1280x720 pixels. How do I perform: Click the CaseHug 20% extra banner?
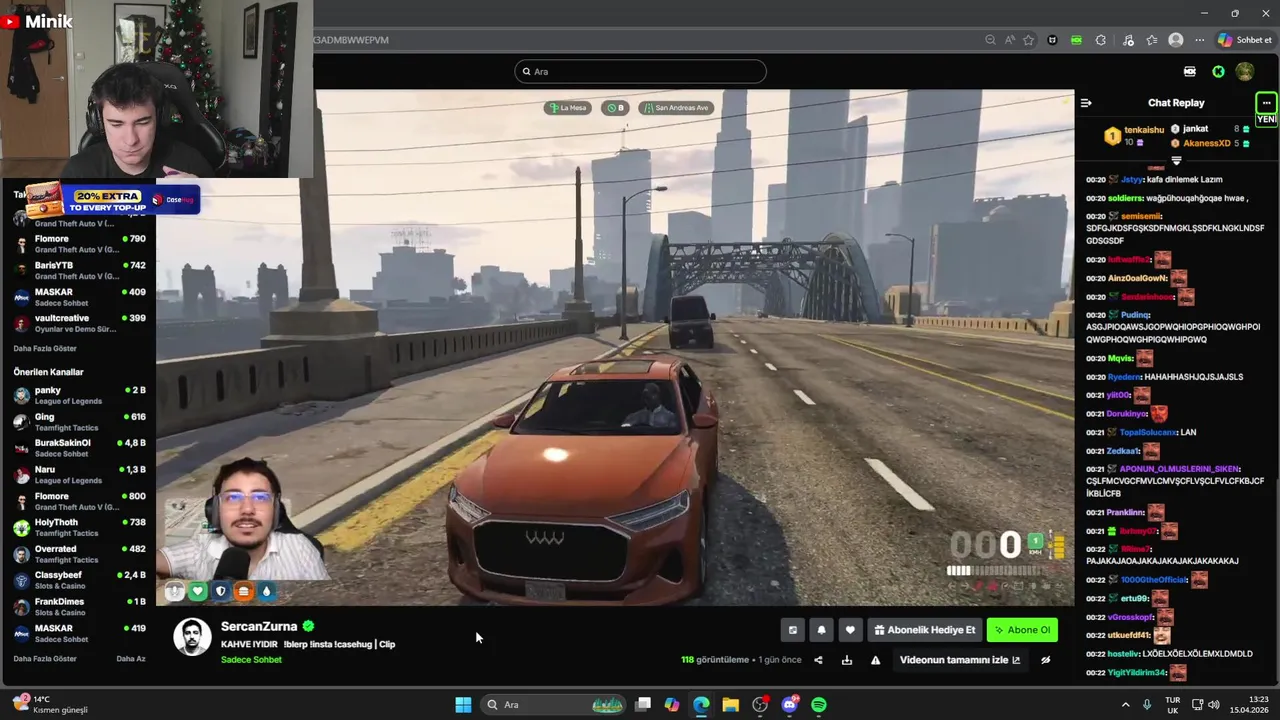112,200
